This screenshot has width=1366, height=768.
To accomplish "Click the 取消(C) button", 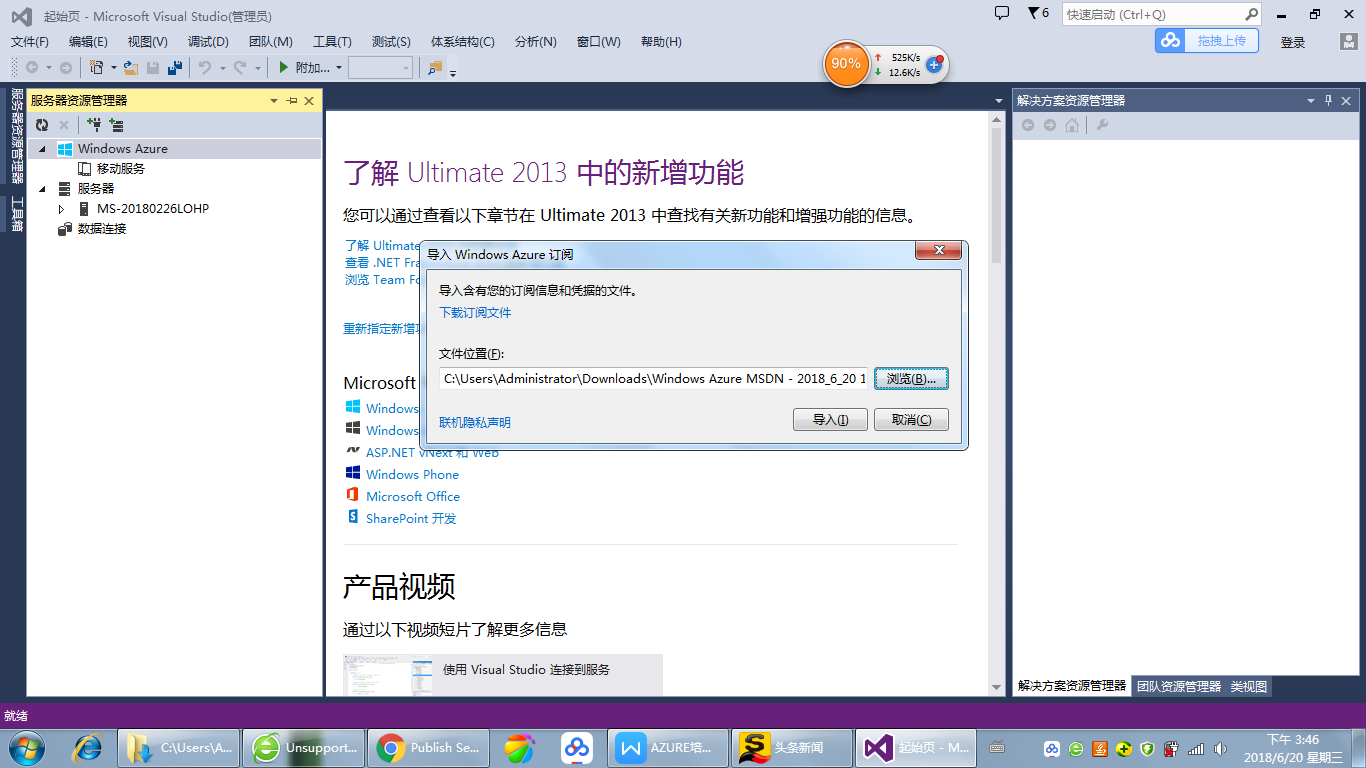I will coord(911,420).
